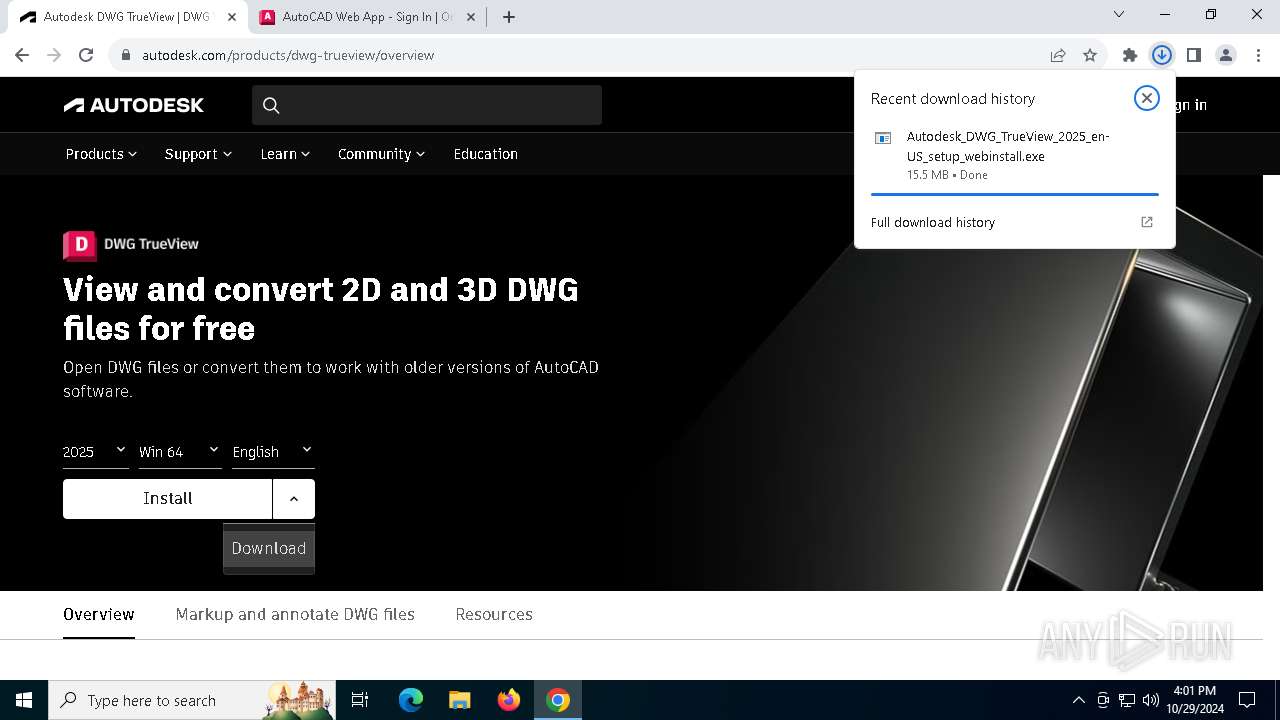Click the Install button
Viewport: 1280px width, 720px height.
pyautogui.click(x=167, y=498)
